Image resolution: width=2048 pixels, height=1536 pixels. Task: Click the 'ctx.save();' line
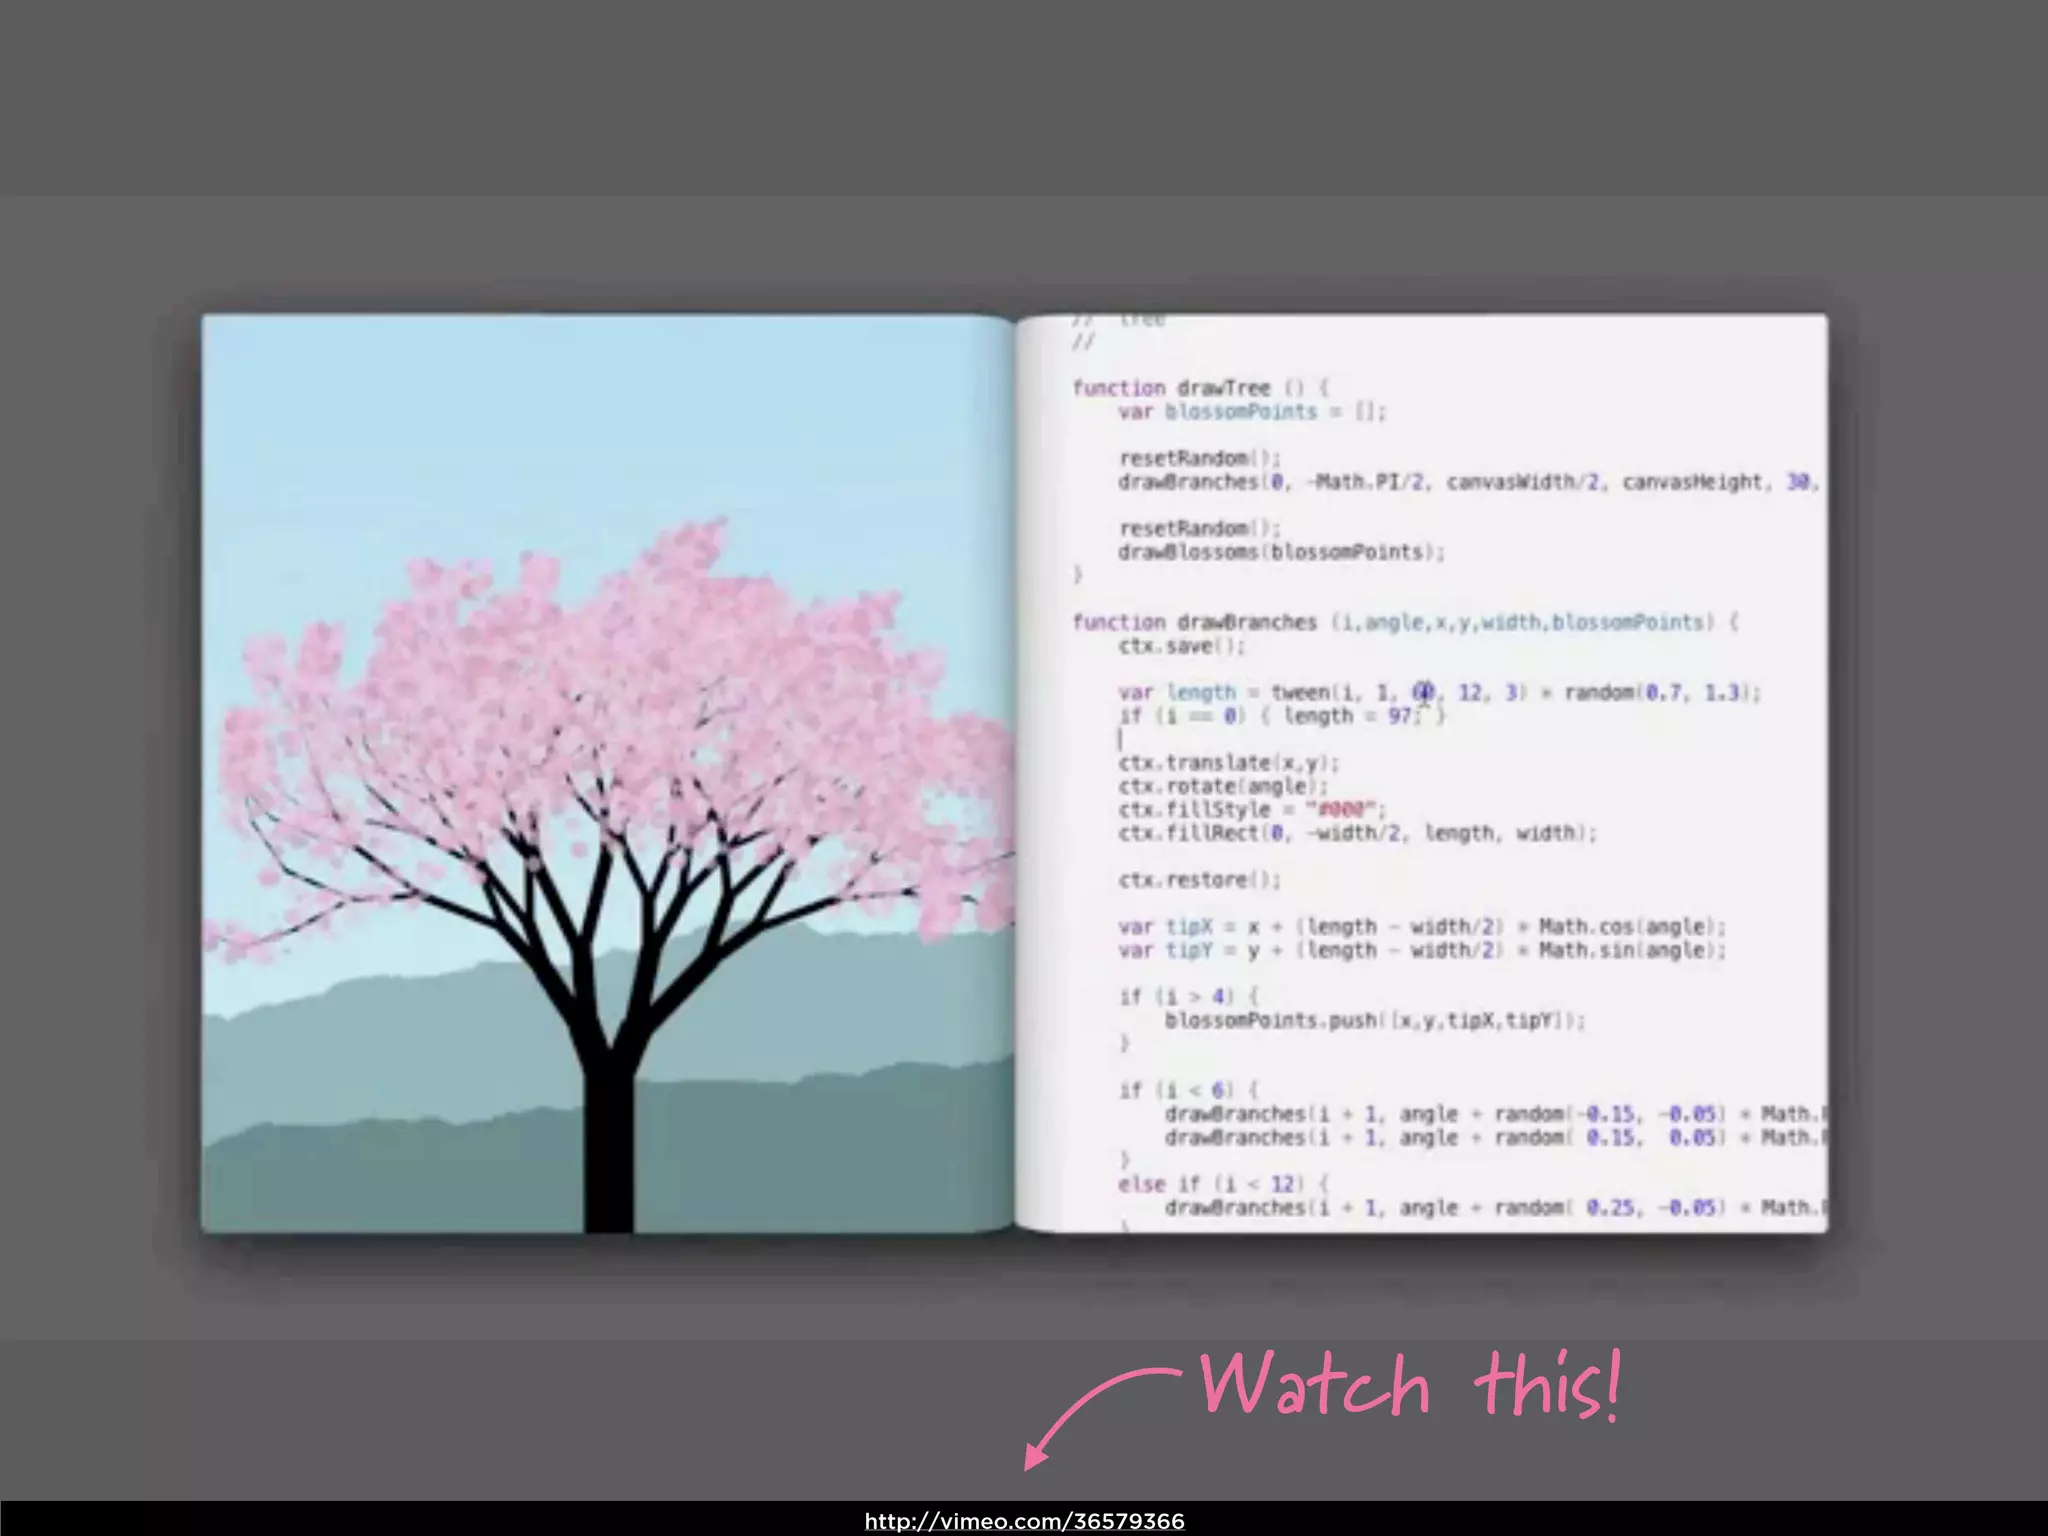tap(1182, 646)
